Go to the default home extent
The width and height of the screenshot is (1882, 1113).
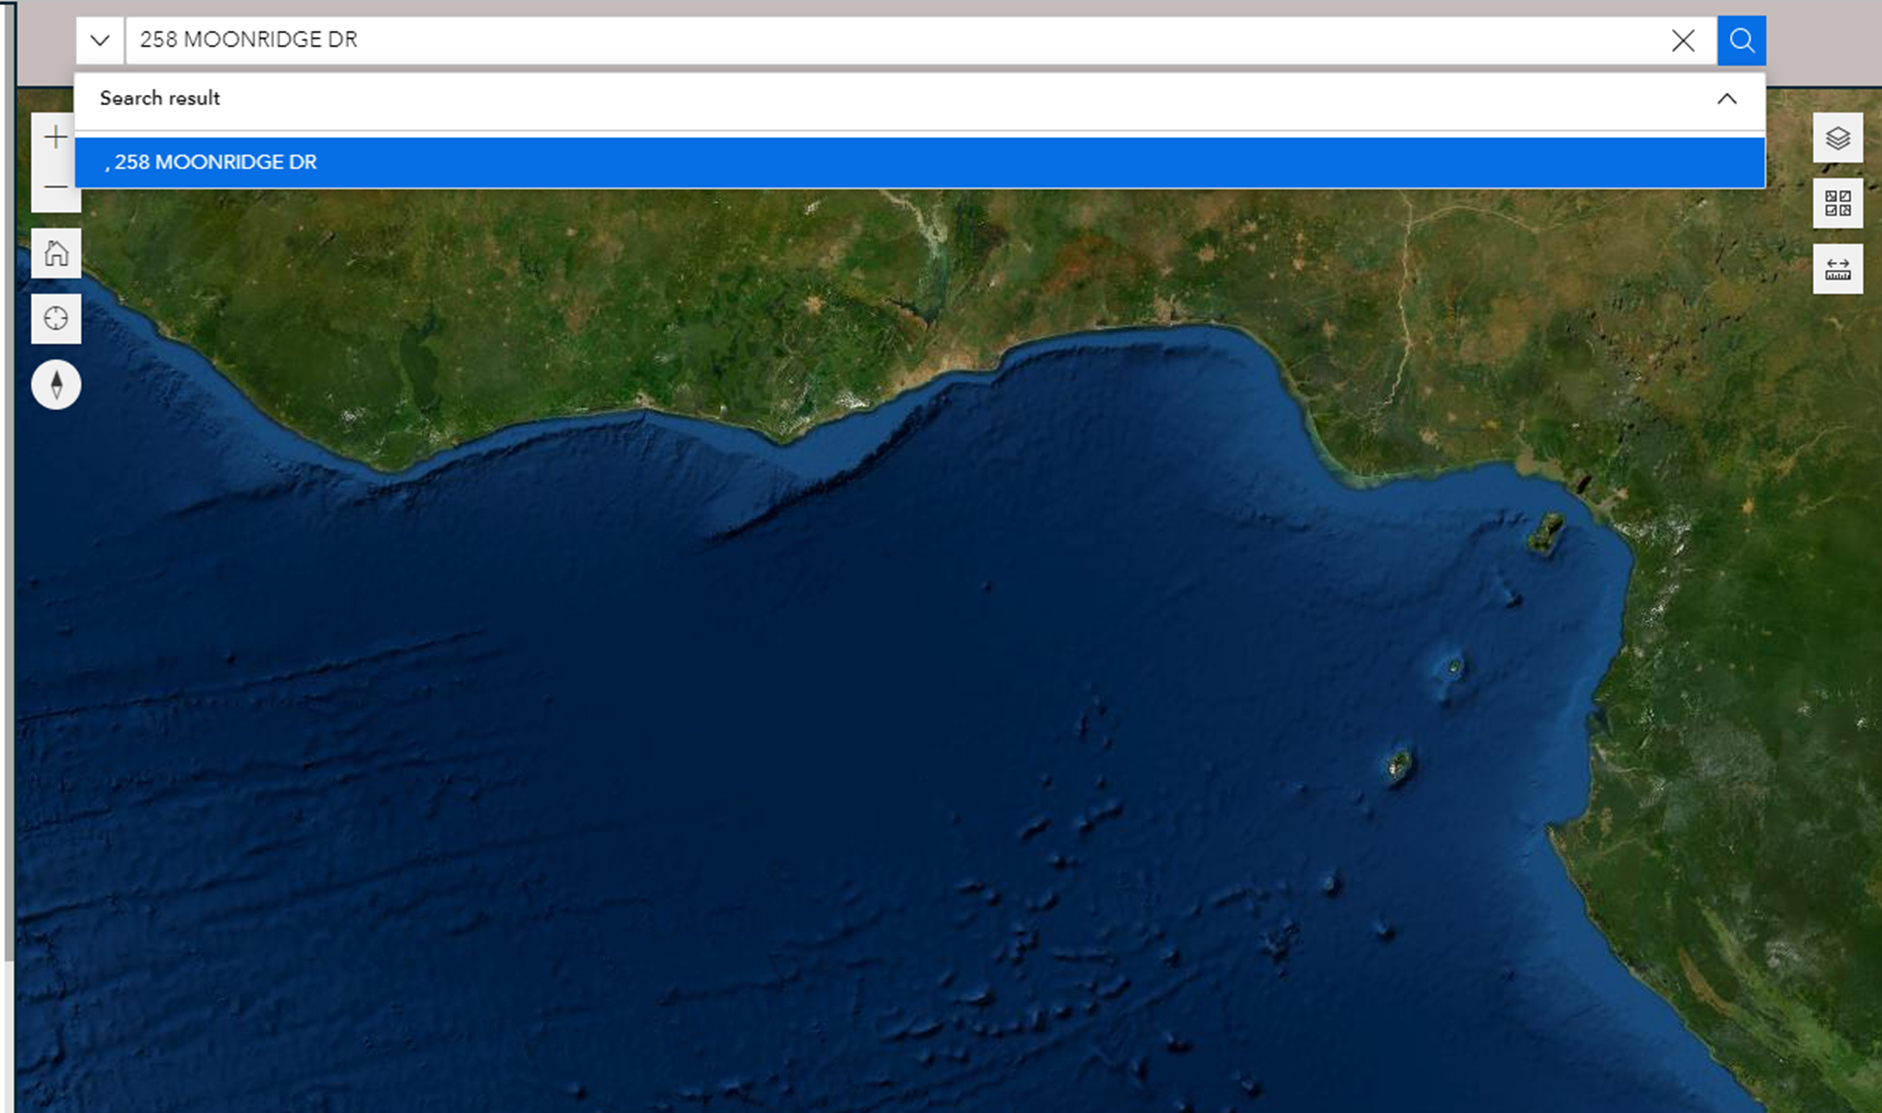[56, 253]
